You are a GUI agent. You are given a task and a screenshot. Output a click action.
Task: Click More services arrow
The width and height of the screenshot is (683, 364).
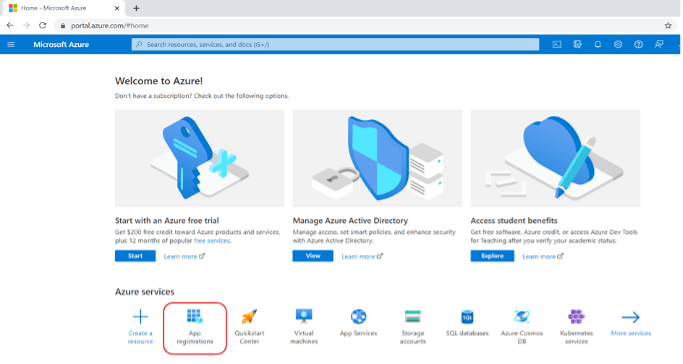point(630,323)
